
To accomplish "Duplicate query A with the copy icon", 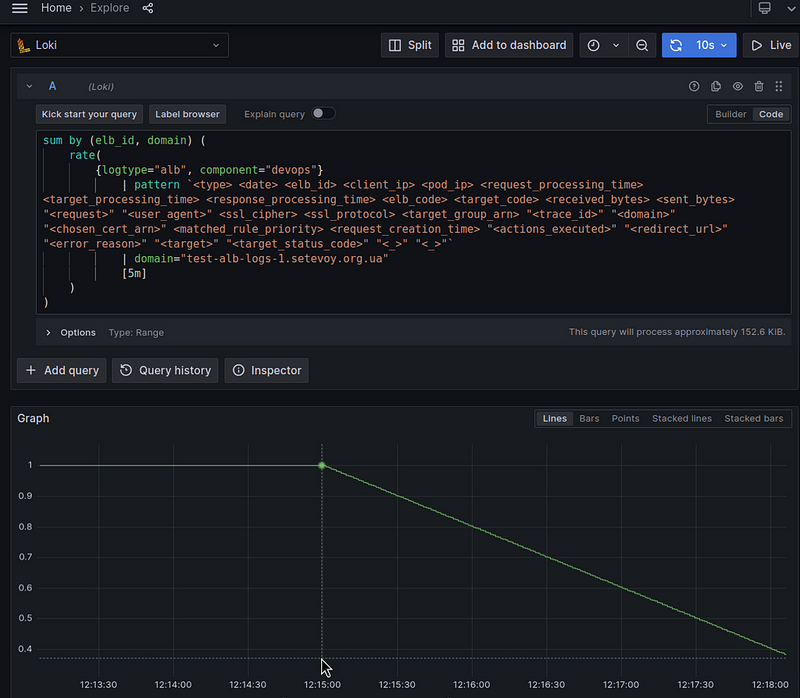I will [x=716, y=87].
